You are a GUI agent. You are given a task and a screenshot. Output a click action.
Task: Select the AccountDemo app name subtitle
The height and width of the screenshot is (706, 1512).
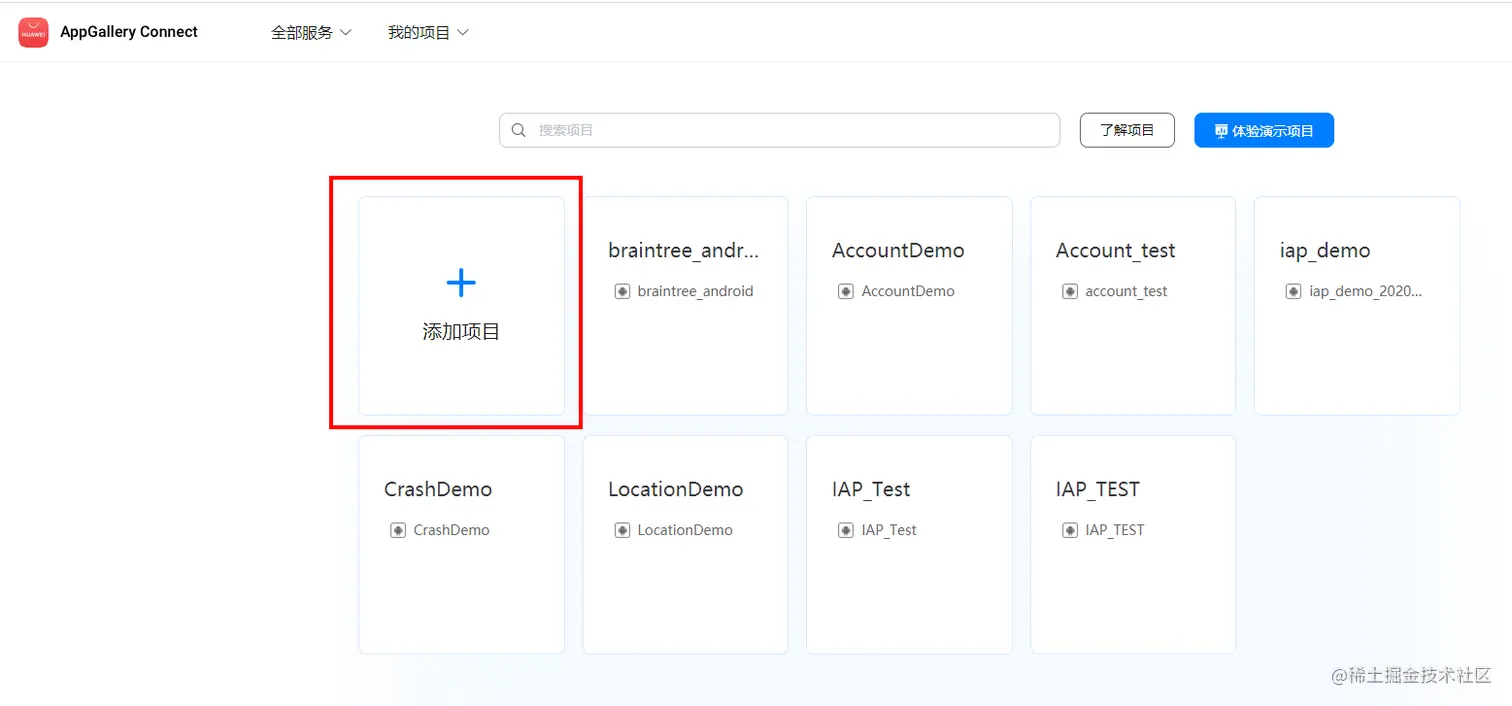click(908, 291)
